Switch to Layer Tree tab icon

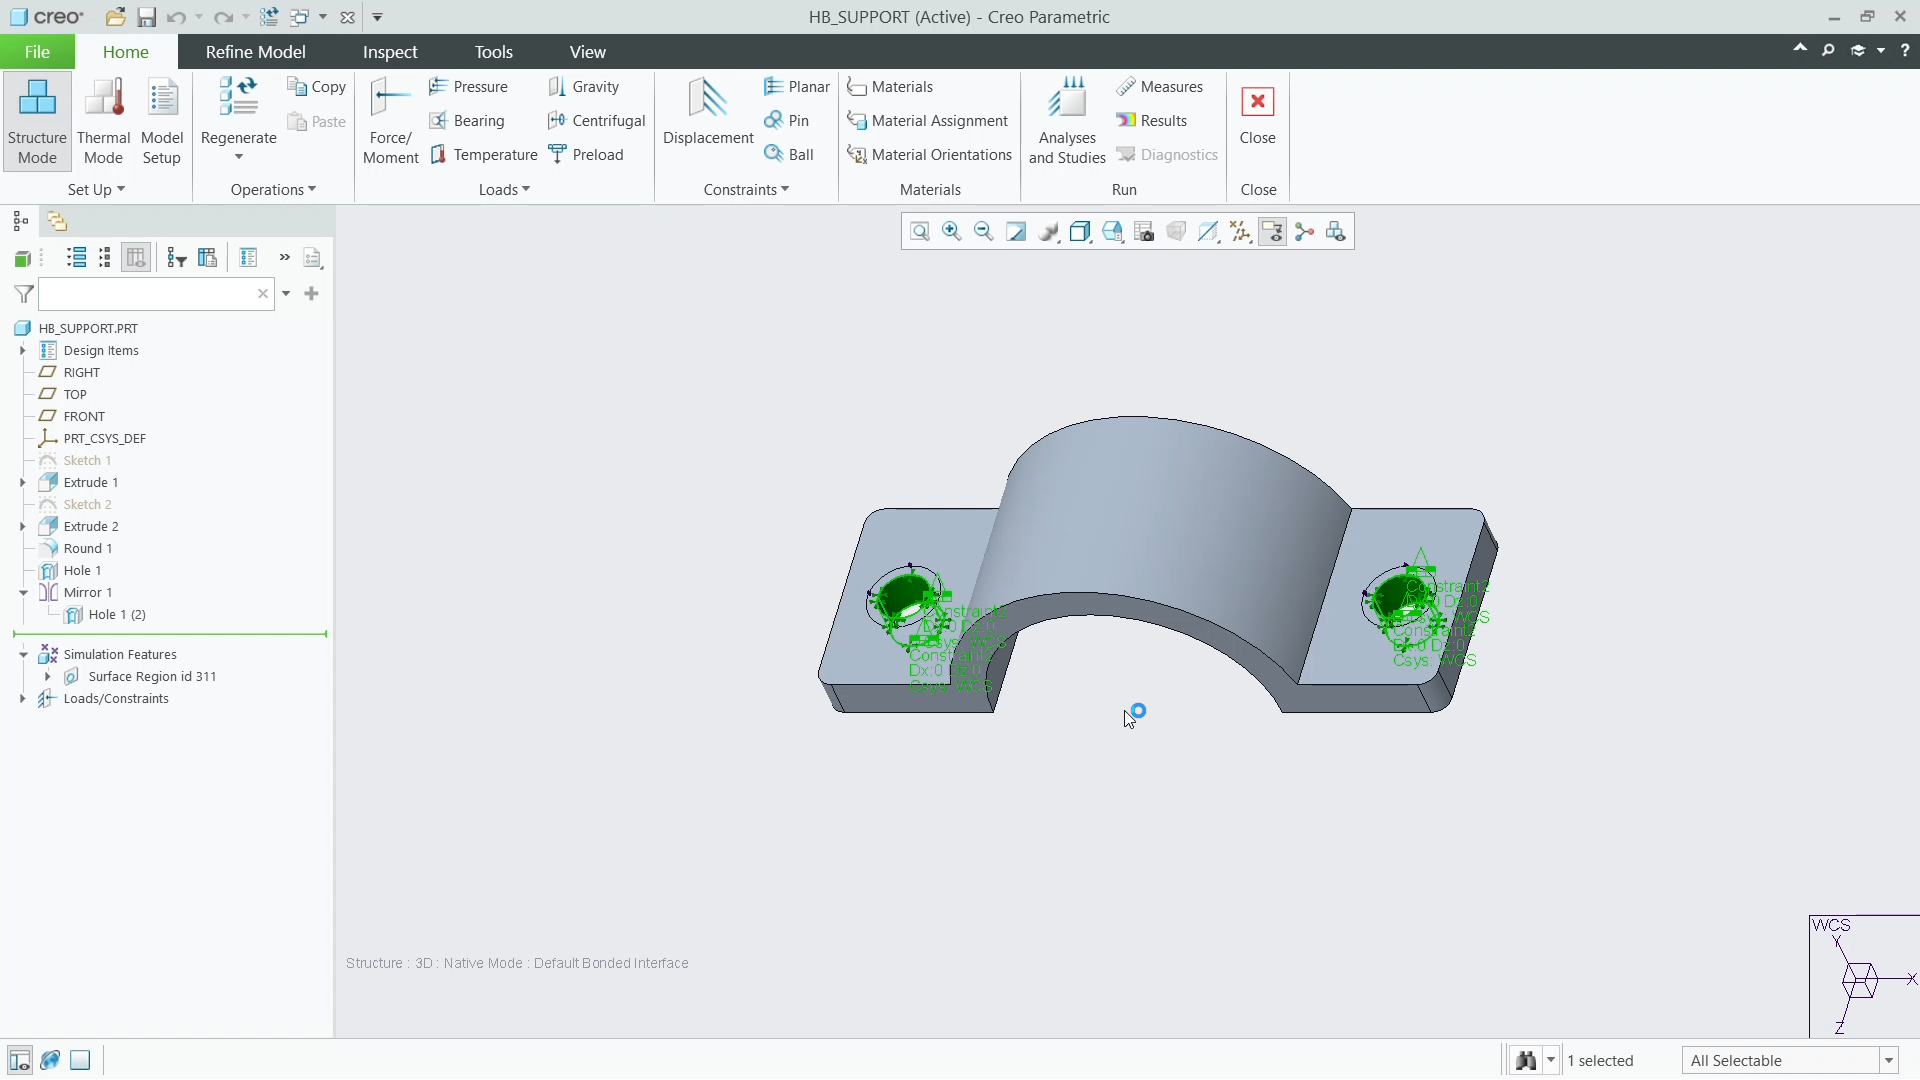click(57, 222)
